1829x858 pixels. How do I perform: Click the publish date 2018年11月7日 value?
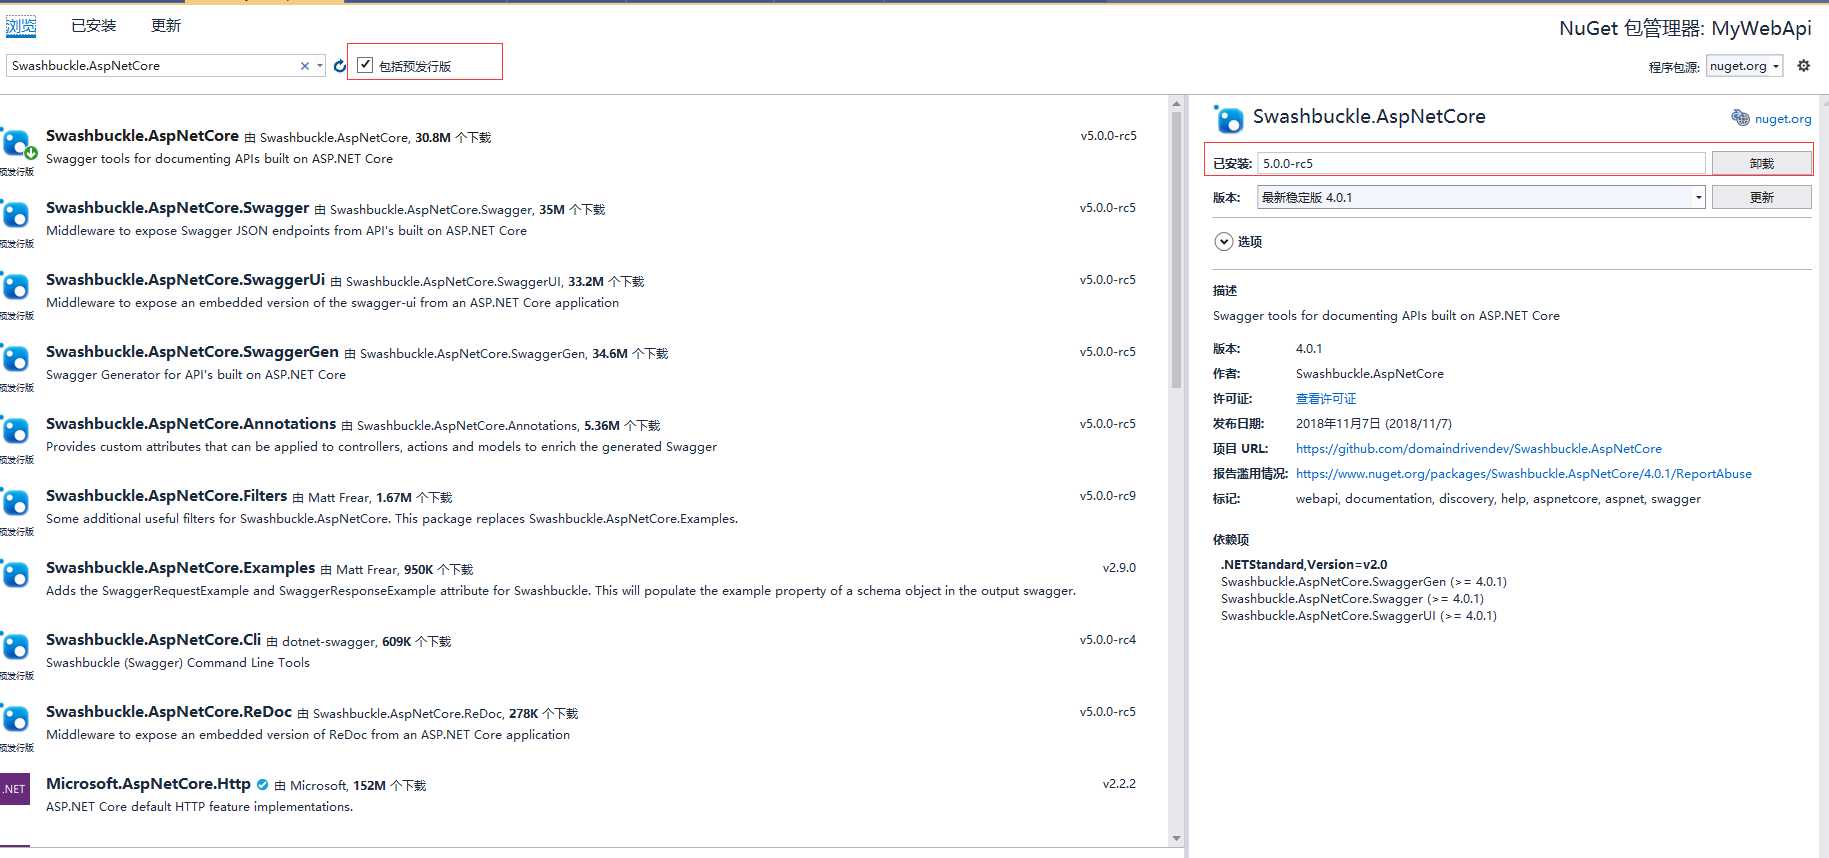pyautogui.click(x=1374, y=423)
